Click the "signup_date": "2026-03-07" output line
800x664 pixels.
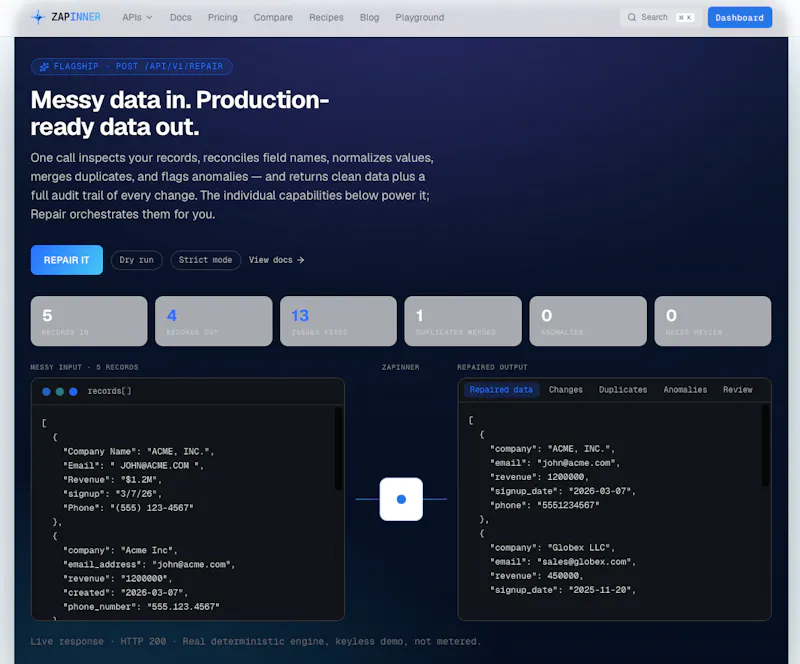[563, 491]
